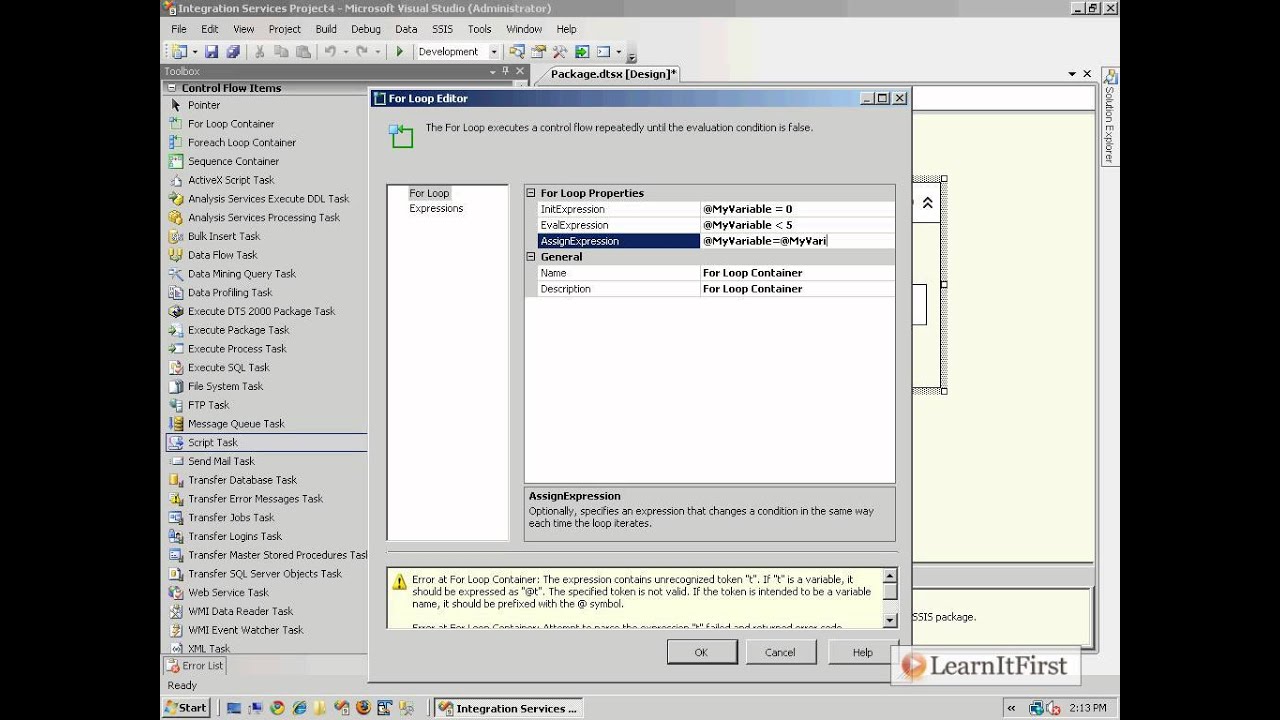Screen dimensions: 1280x720
Task: Open the Redo history dropdown arrow
Action: tap(377, 52)
